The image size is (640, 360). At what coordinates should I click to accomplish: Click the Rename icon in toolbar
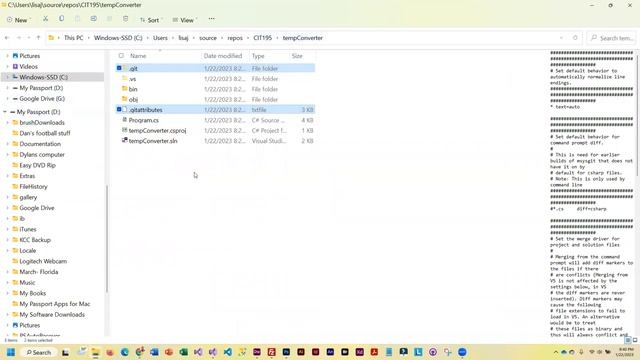(x=93, y=19)
